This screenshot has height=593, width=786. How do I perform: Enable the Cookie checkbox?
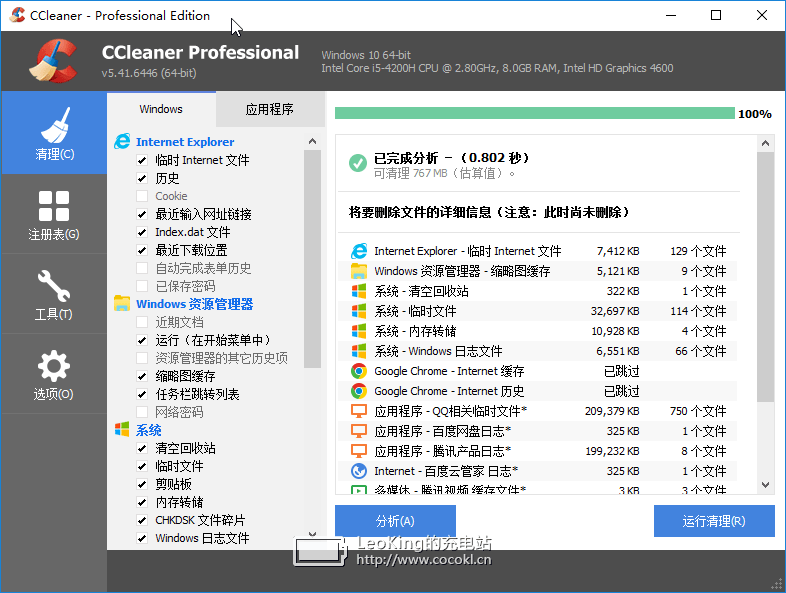pos(142,196)
